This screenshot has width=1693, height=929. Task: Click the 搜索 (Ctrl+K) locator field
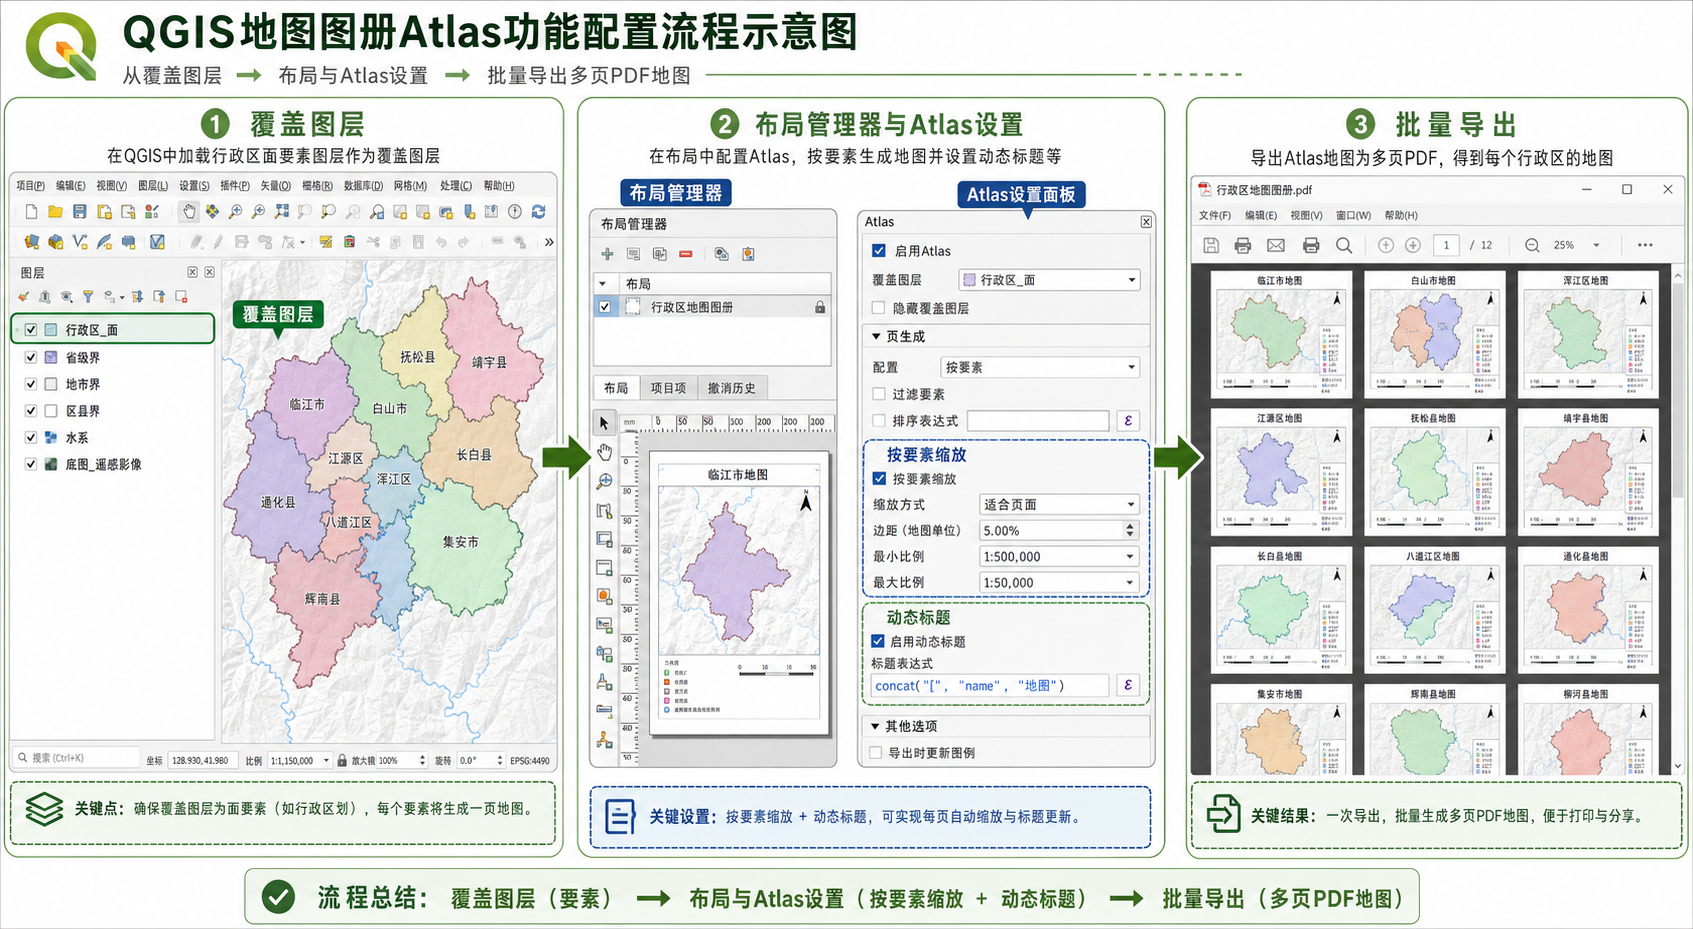pyautogui.click(x=76, y=758)
